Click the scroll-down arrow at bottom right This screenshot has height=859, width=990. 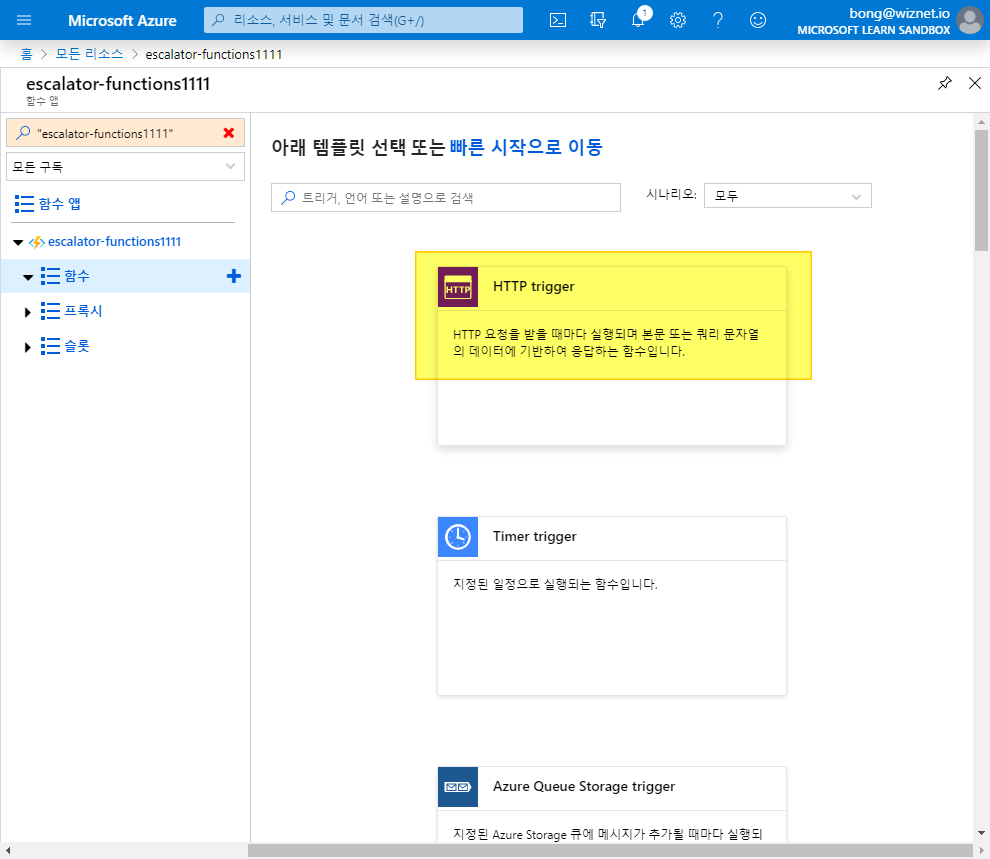pos(981,833)
